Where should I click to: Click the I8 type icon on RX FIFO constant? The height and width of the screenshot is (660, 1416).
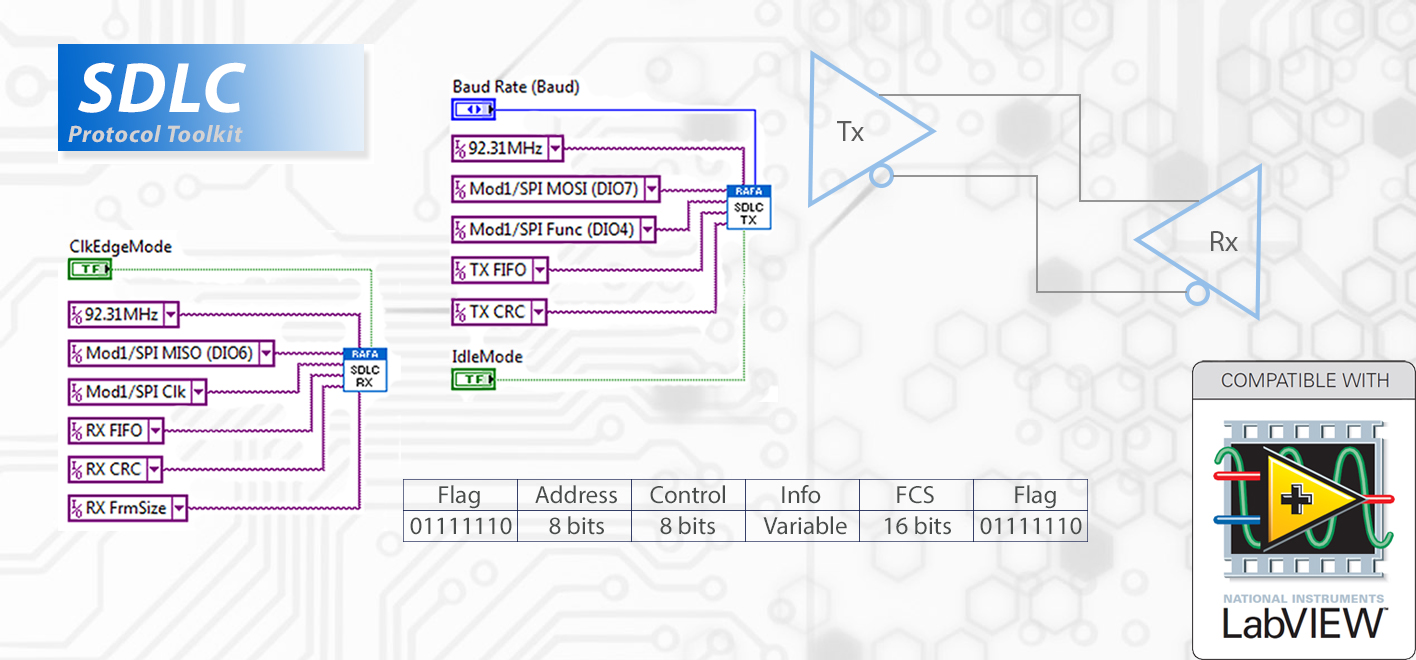pos(75,430)
